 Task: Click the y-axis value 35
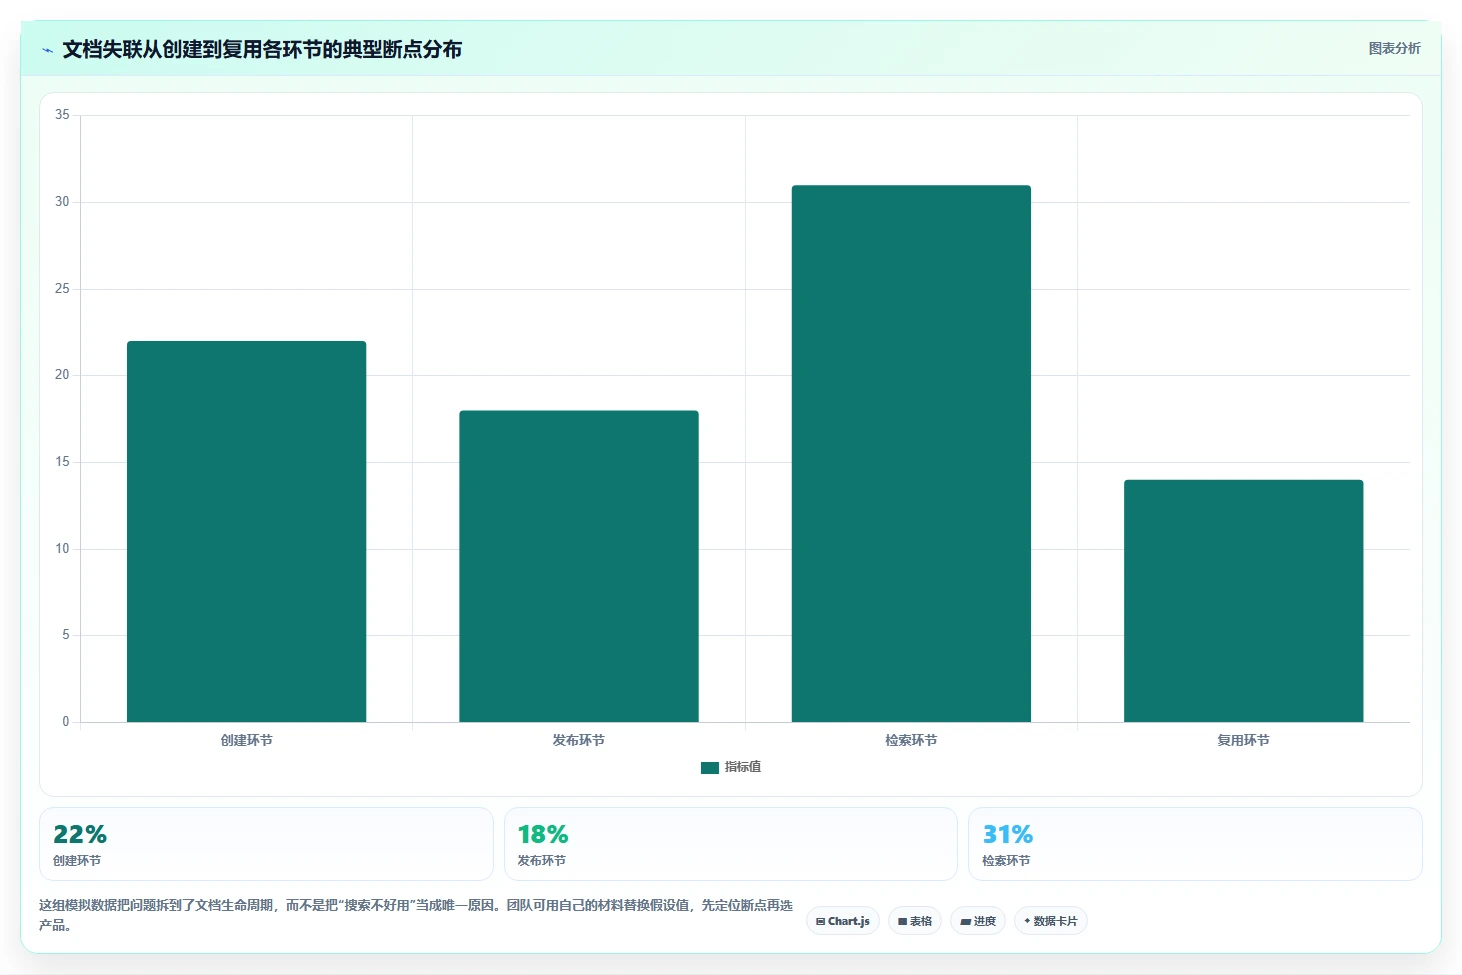coord(62,115)
